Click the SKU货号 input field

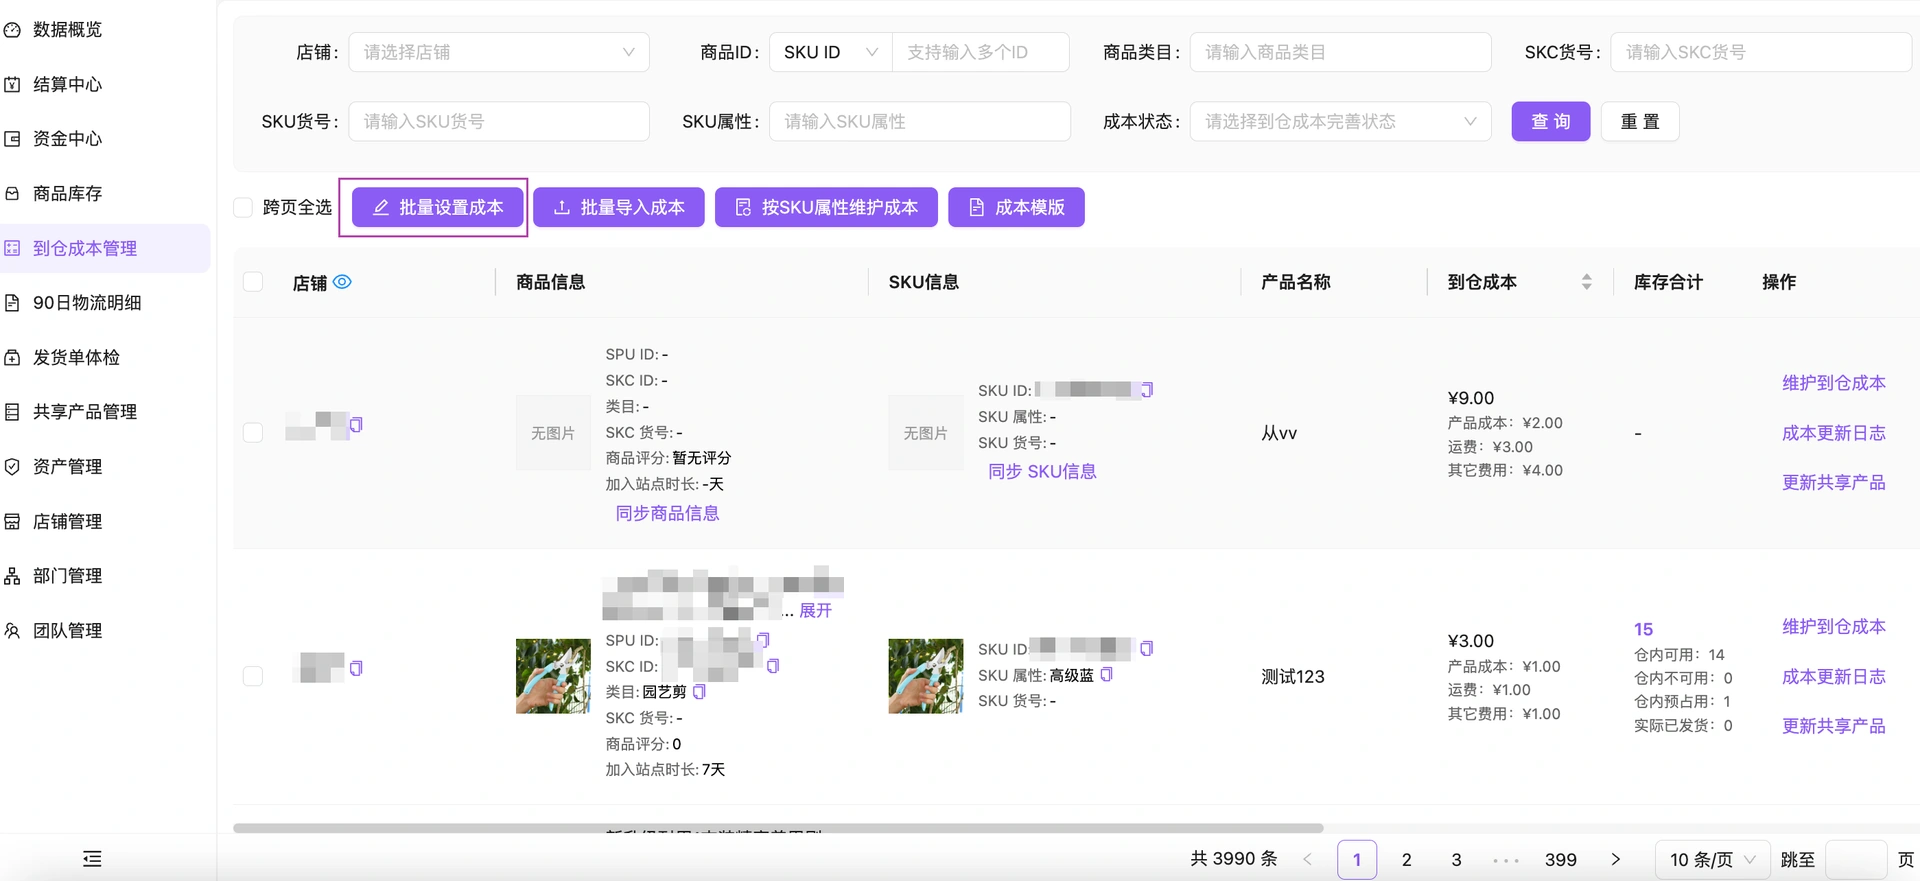(x=499, y=121)
